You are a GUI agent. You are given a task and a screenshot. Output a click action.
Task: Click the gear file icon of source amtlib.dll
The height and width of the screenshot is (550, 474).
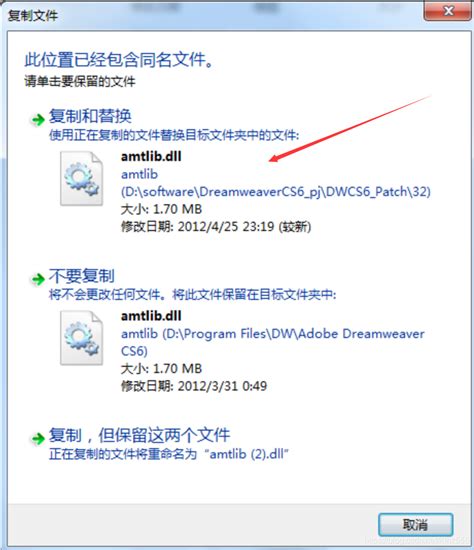tap(81, 178)
